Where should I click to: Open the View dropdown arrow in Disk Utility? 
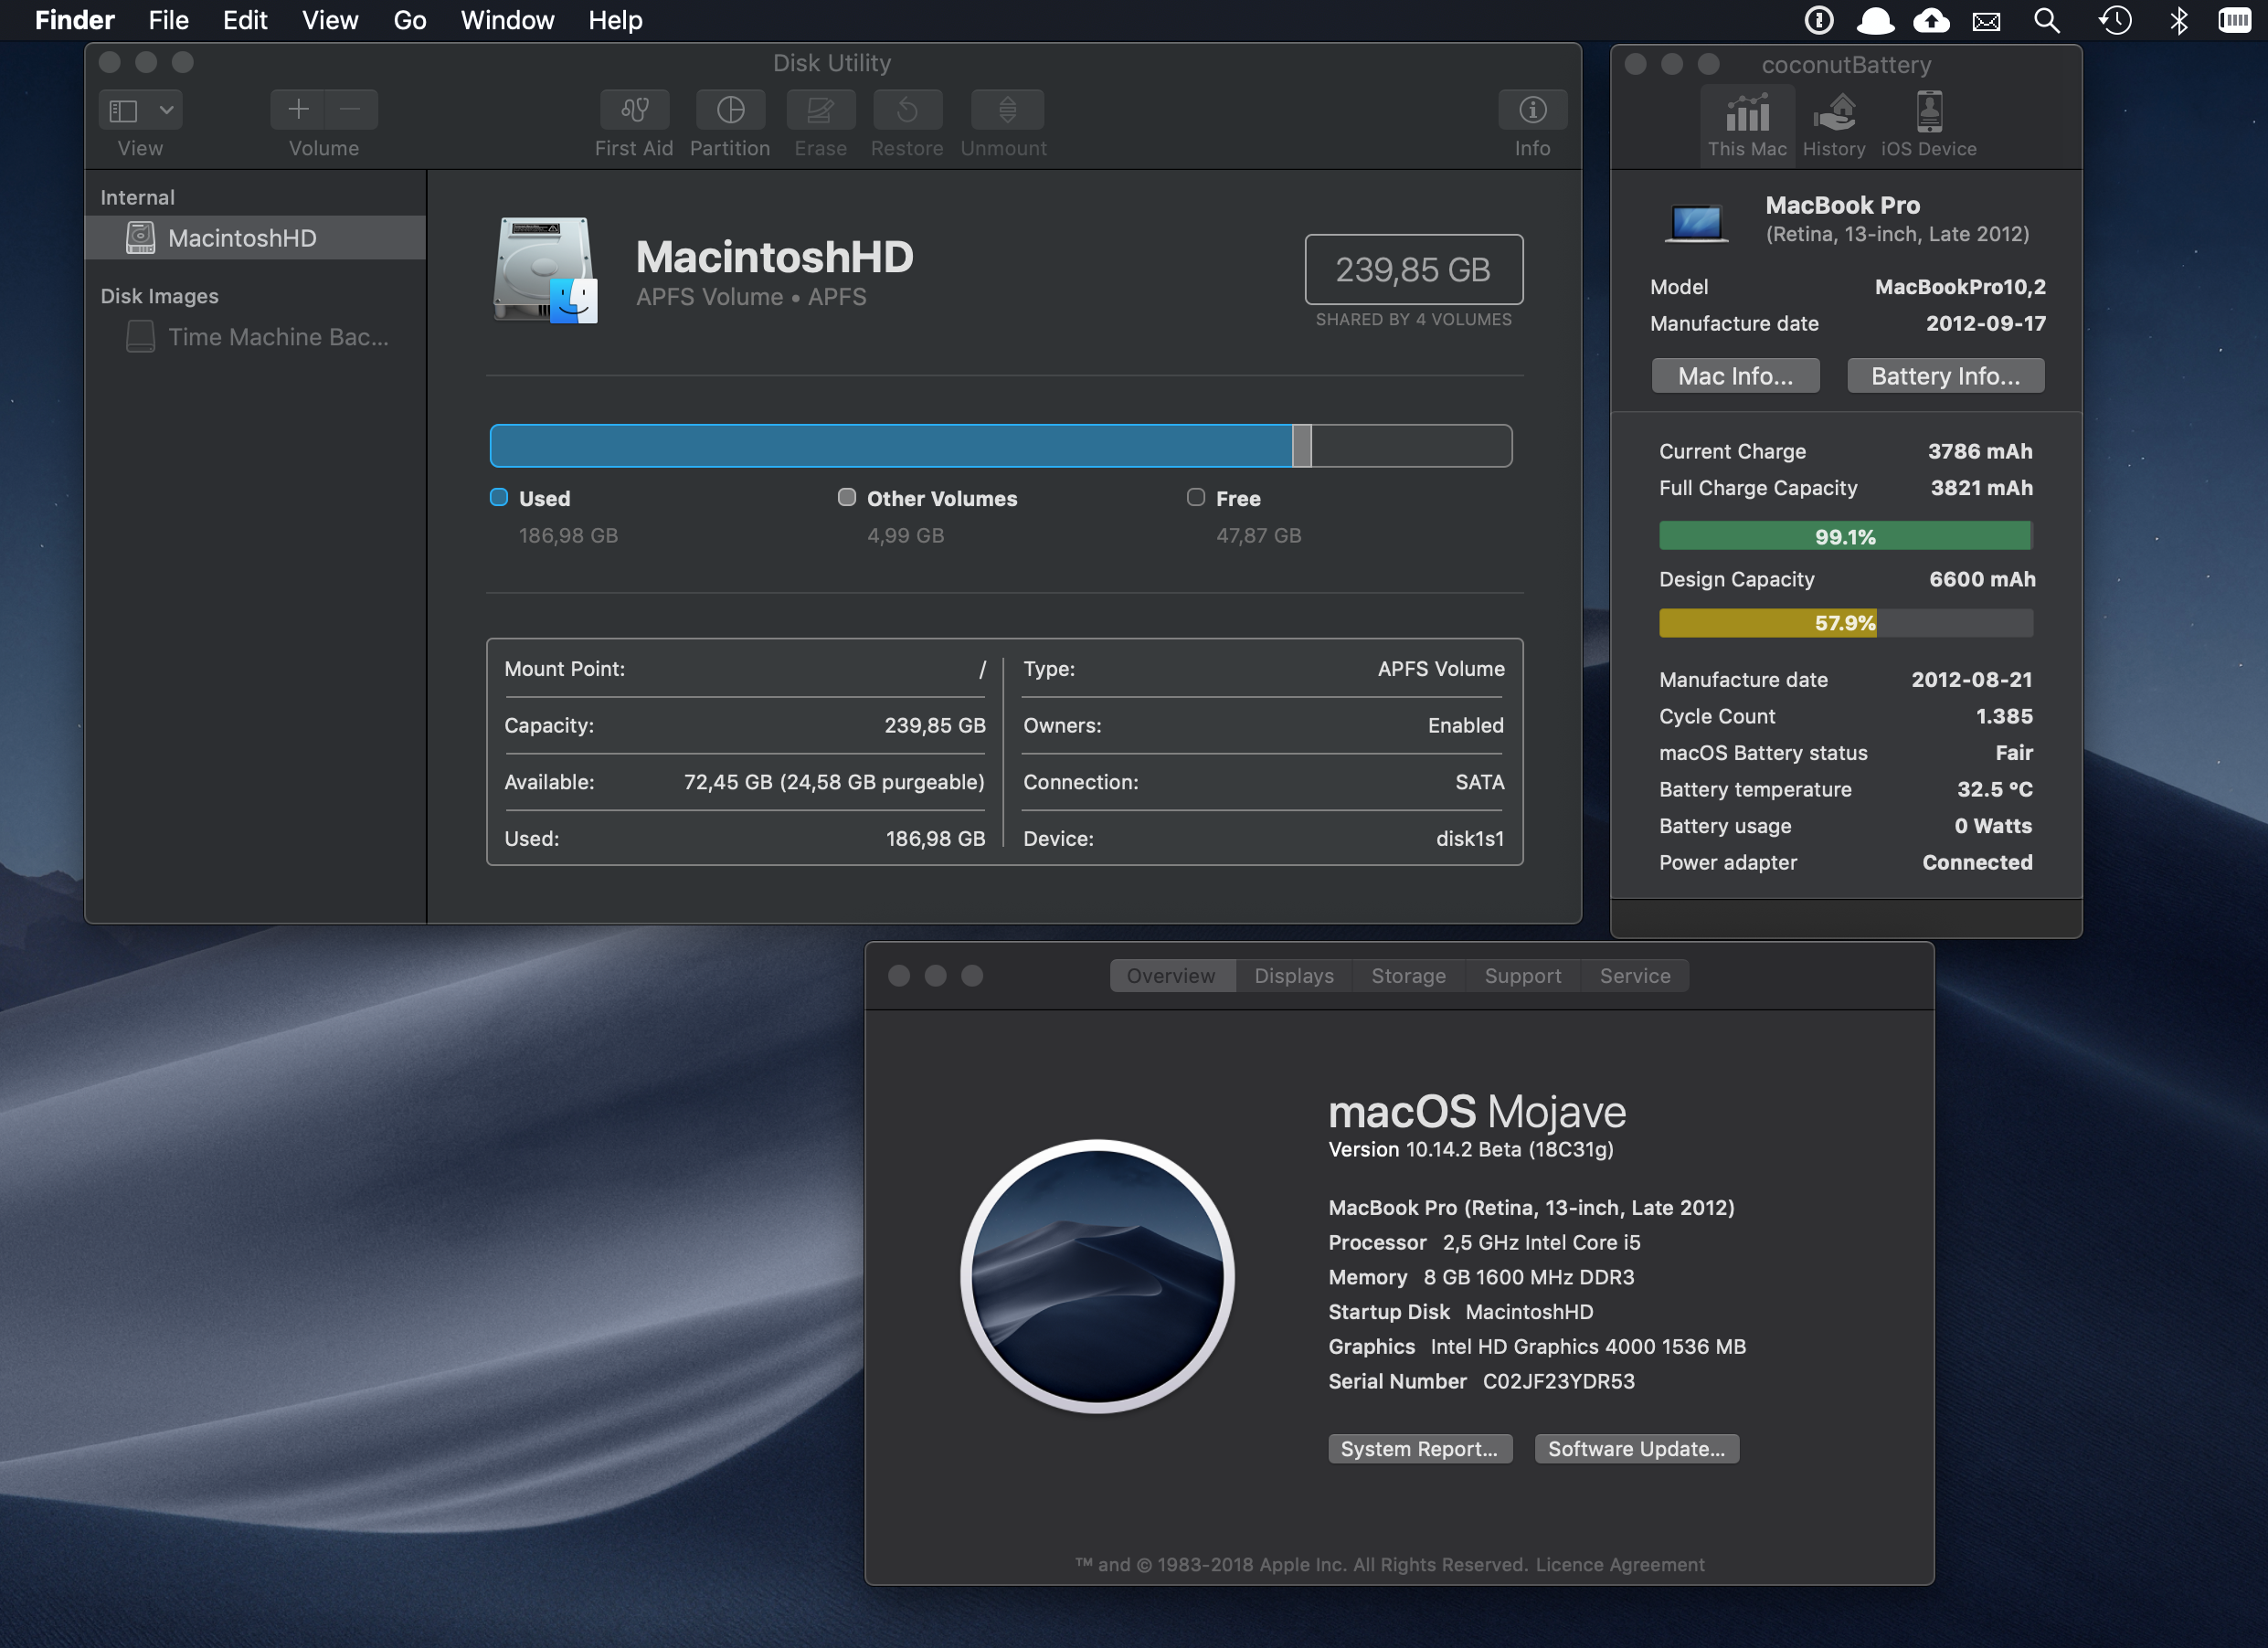click(166, 110)
